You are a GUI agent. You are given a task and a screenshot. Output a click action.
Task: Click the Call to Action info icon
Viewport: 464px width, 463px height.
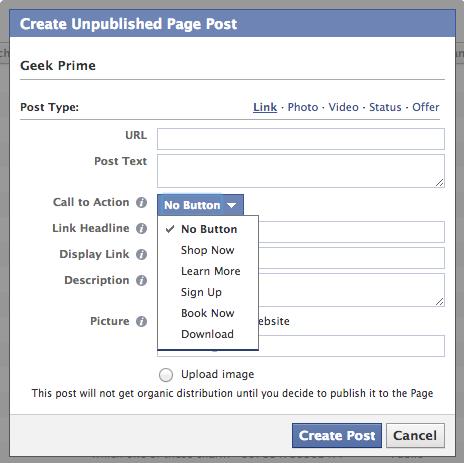pos(141,202)
